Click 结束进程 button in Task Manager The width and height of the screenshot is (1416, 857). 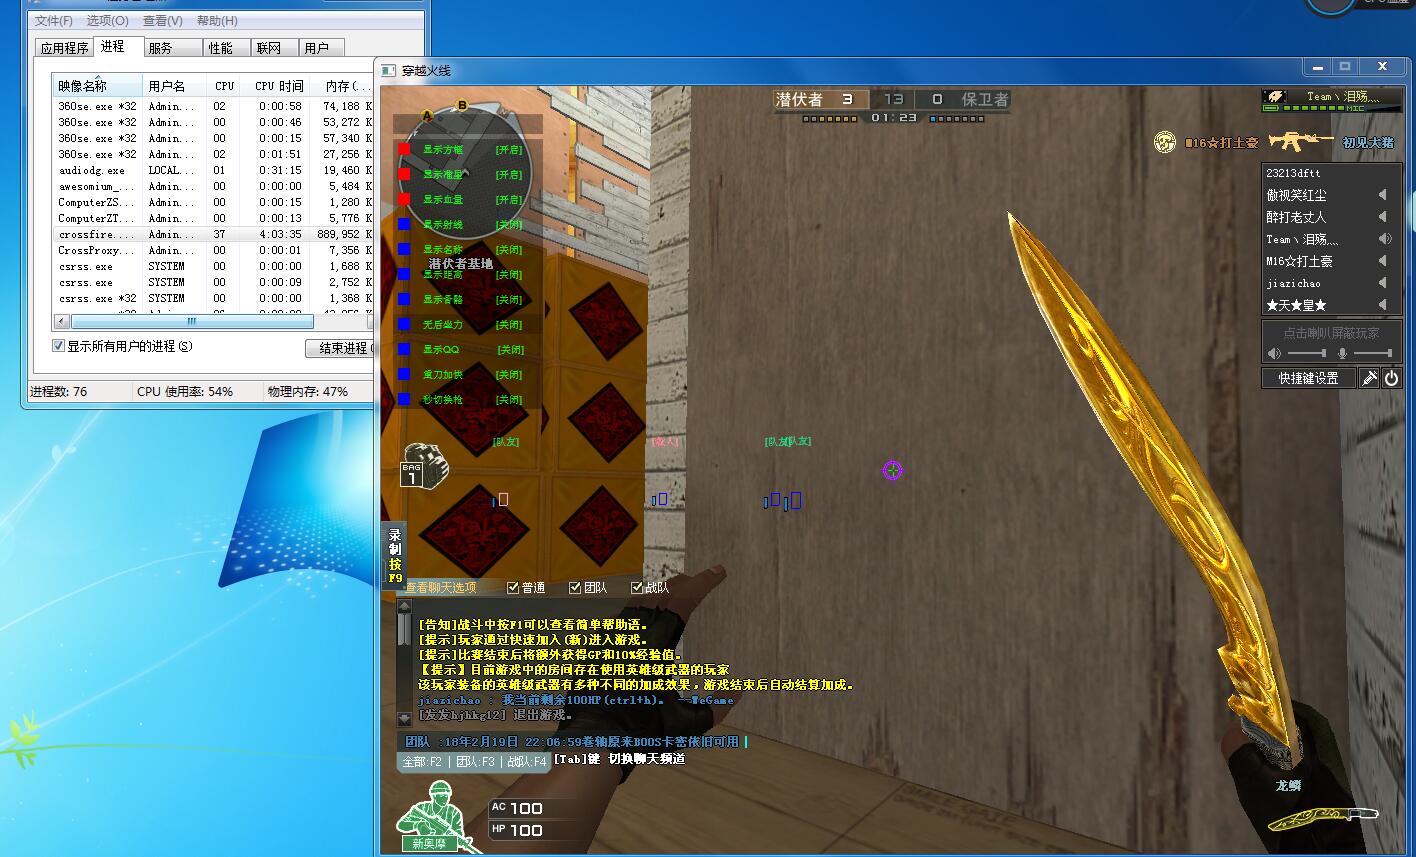point(342,348)
